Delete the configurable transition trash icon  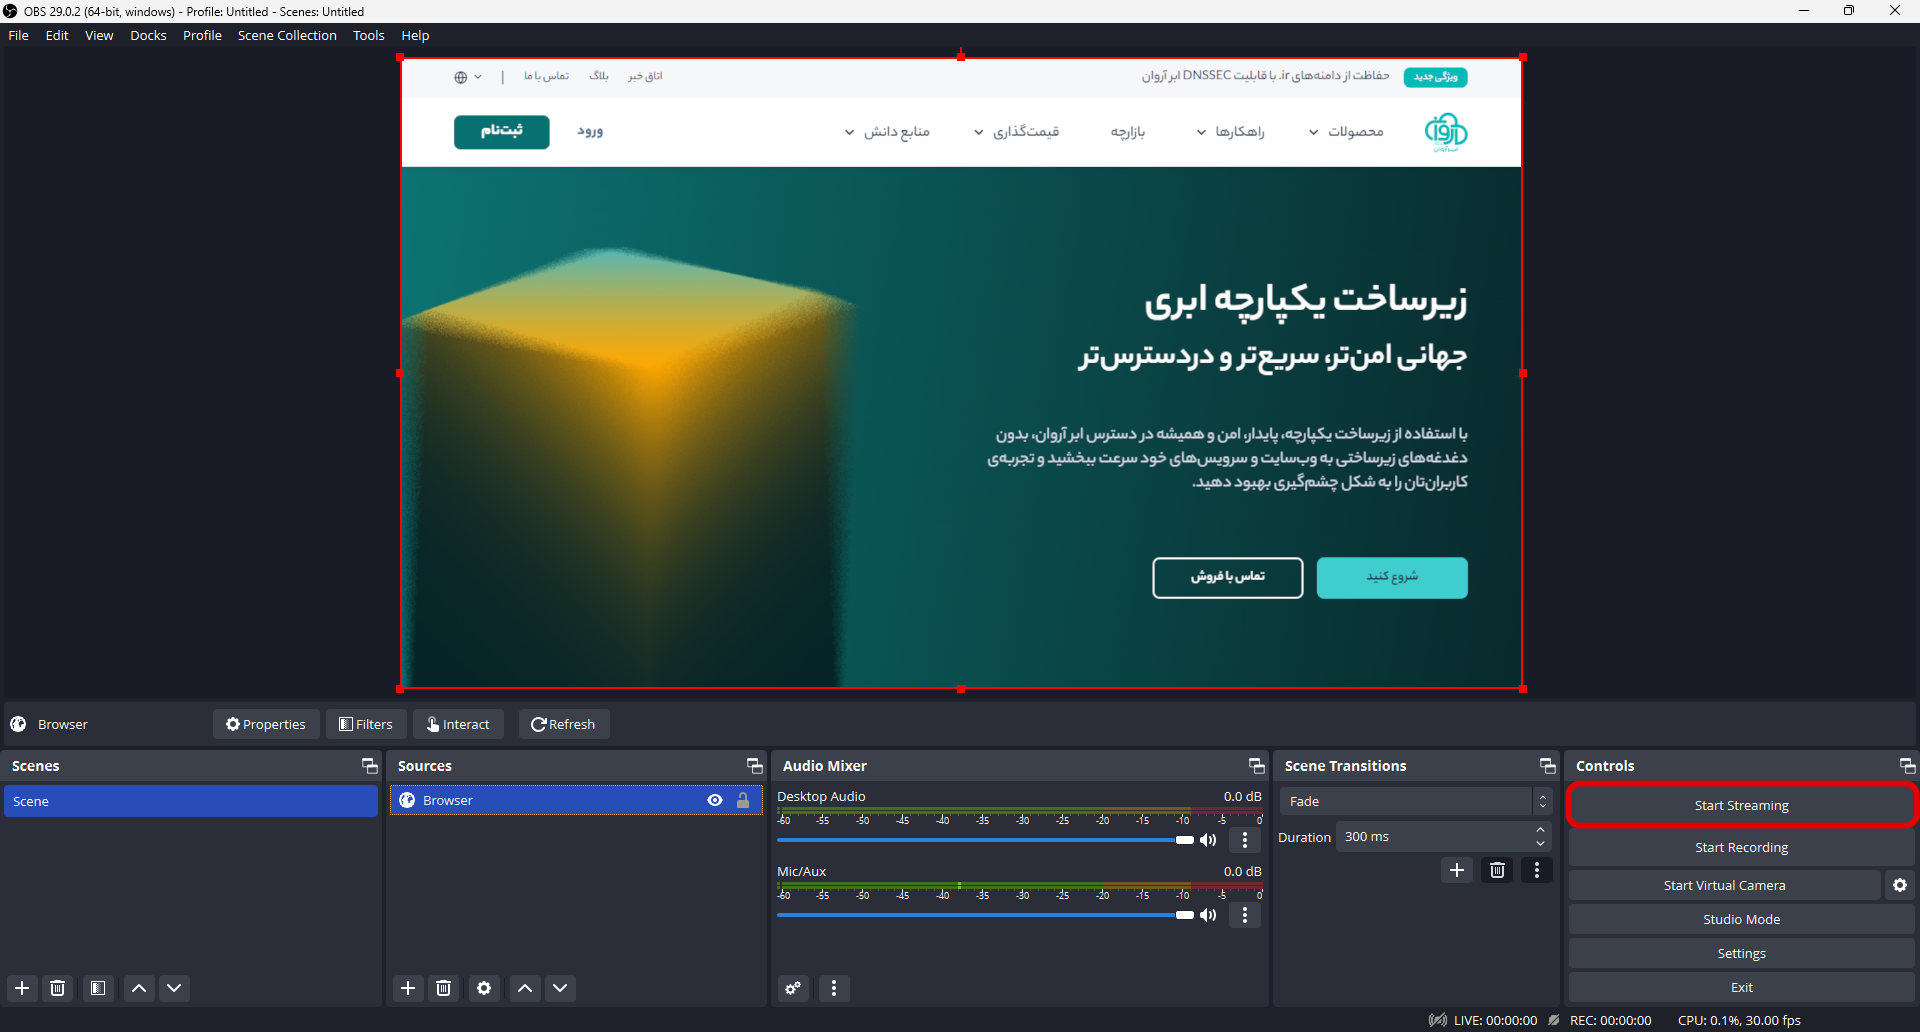pos(1497,870)
